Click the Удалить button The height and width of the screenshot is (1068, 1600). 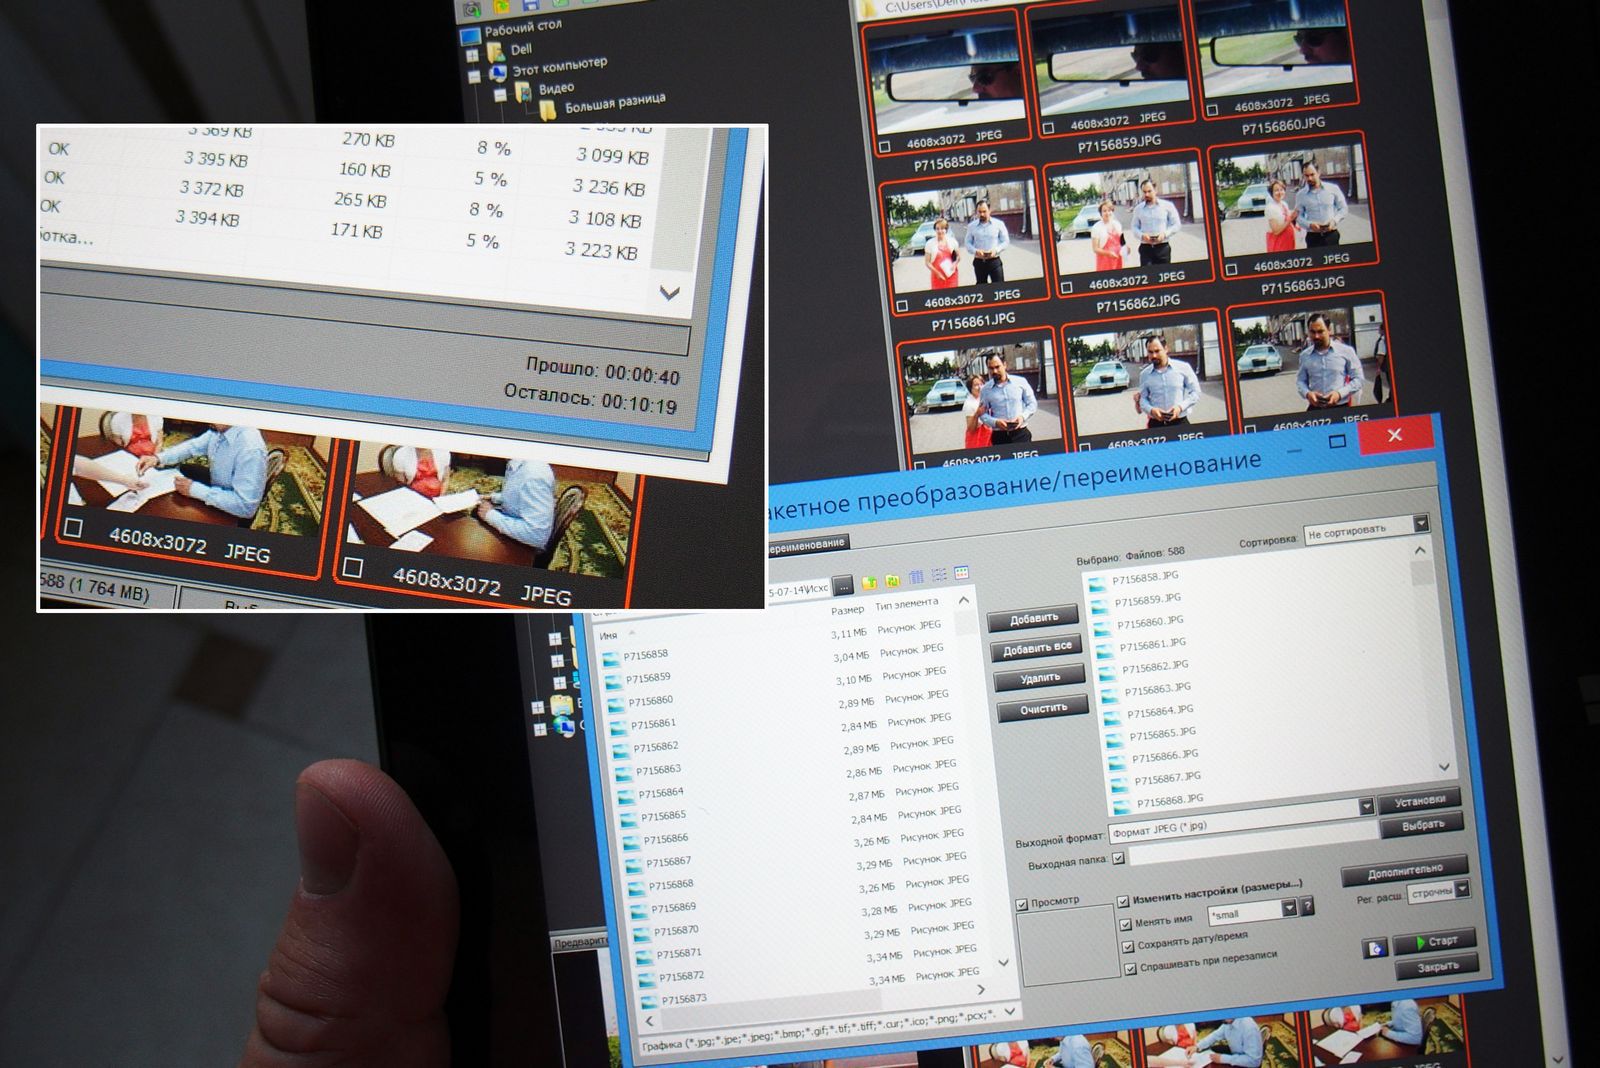point(1041,679)
